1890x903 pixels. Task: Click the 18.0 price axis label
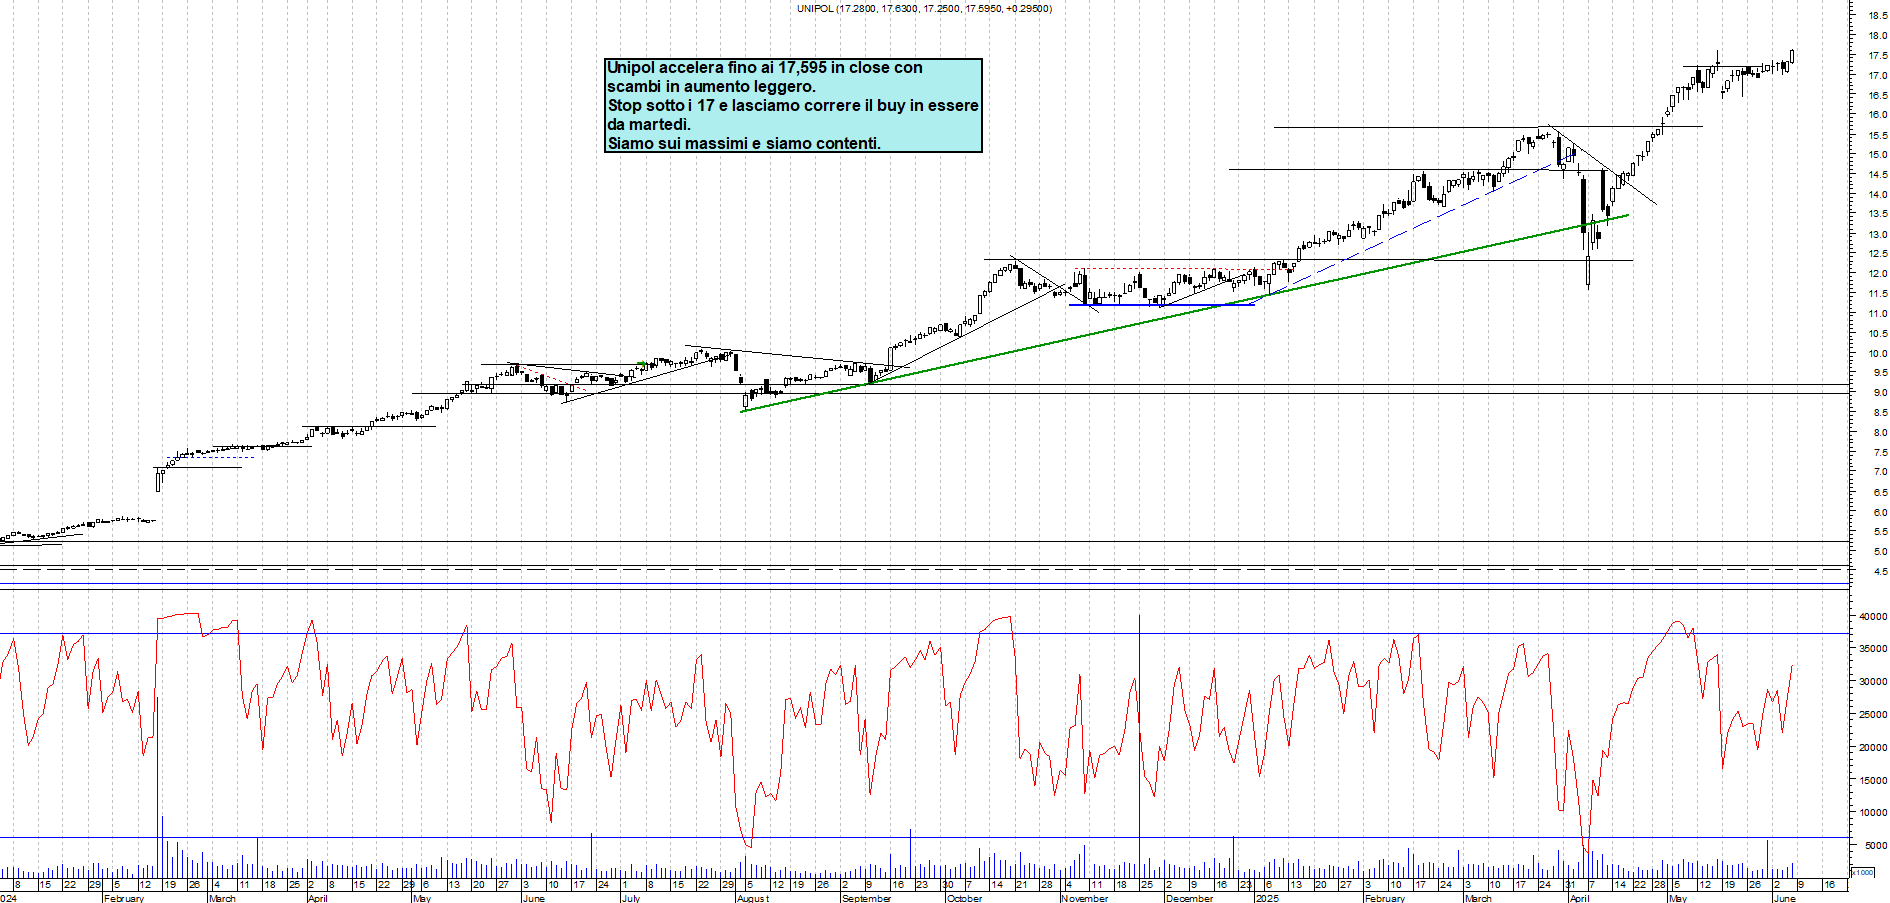point(1877,36)
